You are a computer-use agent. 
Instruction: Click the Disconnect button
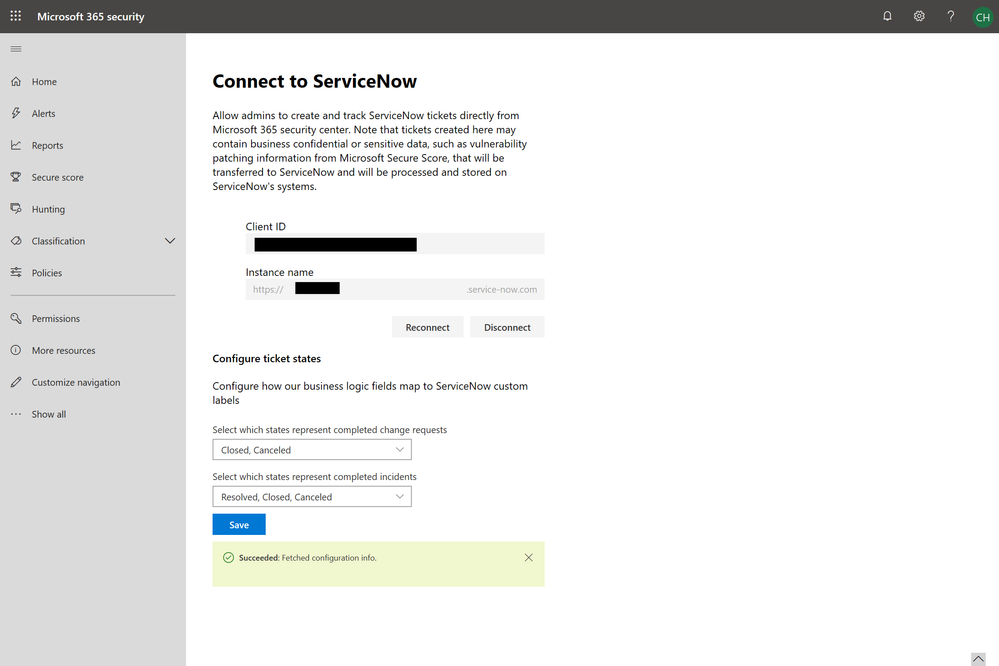coord(507,327)
